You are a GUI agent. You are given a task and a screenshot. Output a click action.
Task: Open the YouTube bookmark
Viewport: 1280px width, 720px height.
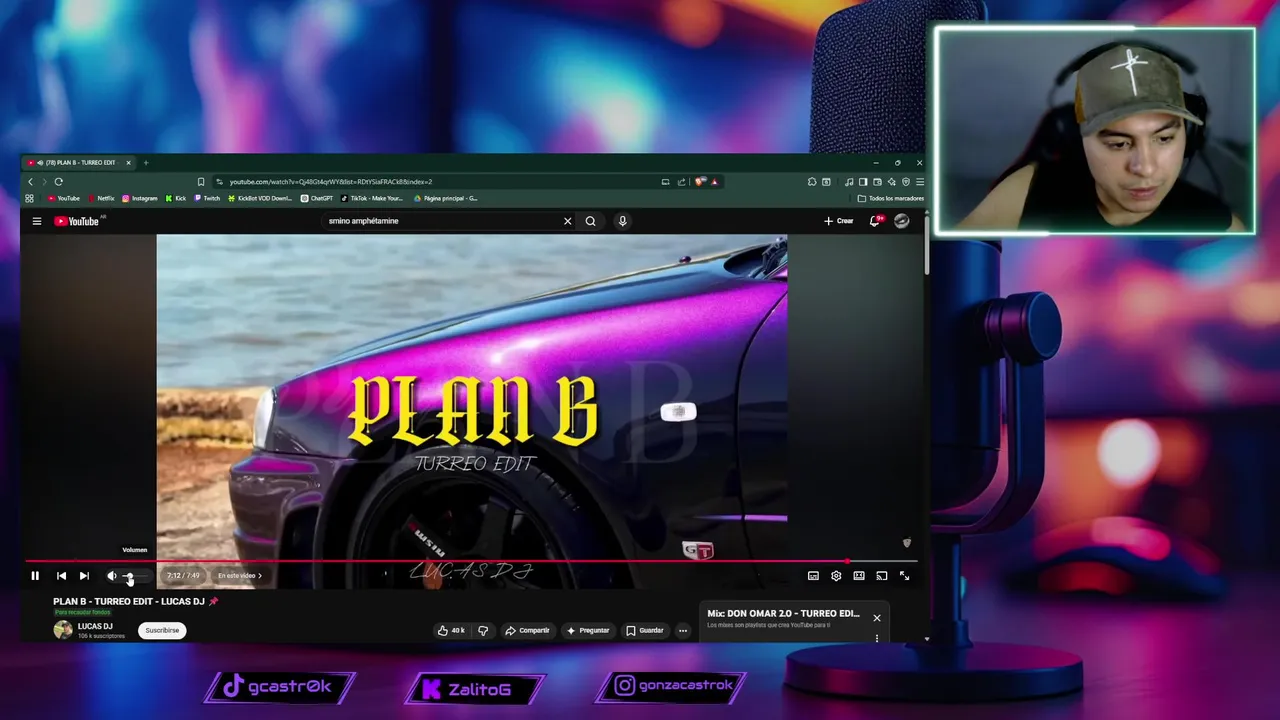pyautogui.click(x=64, y=198)
